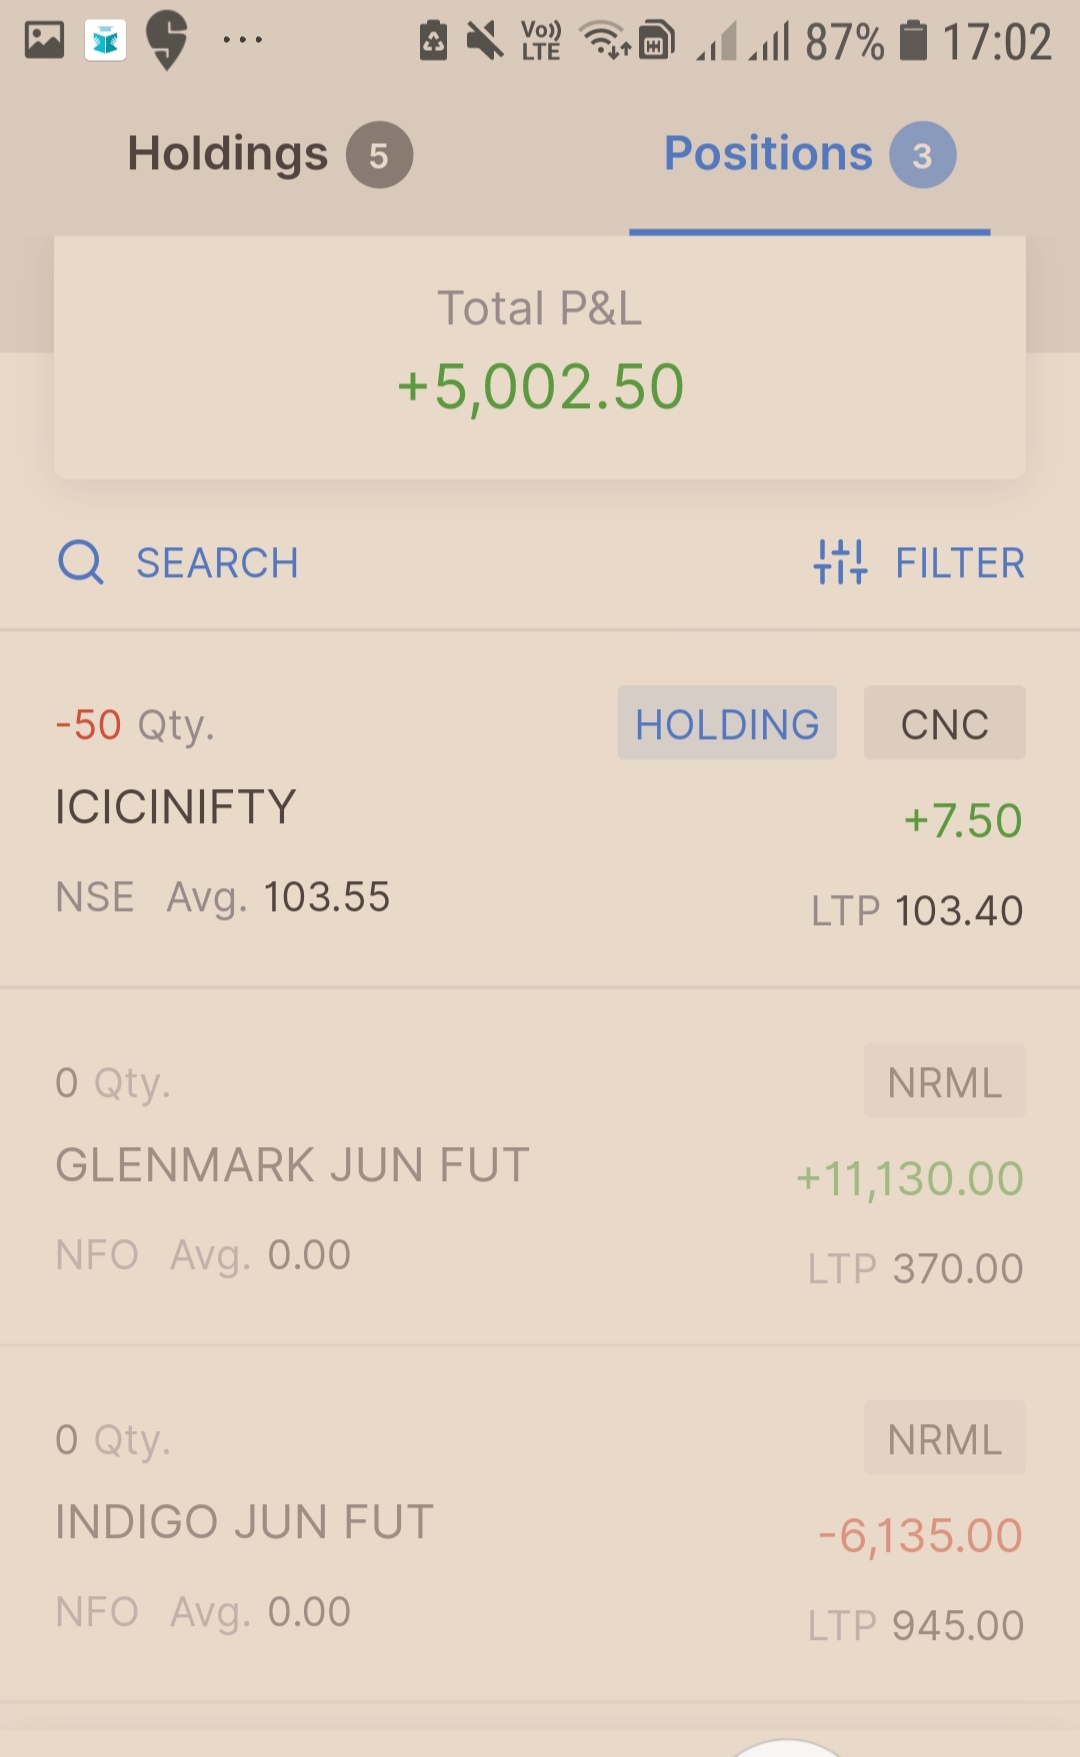Tap the CNC product tag
Image resolution: width=1080 pixels, height=1757 pixels.
pyautogui.click(x=944, y=723)
